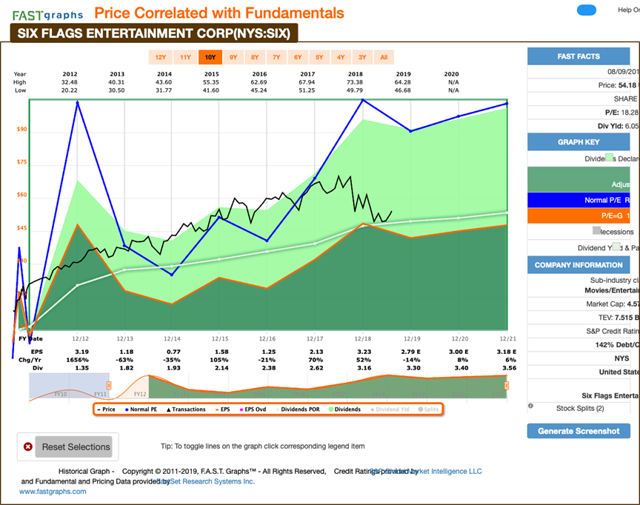Click the 2019 estimated EPS 2.79 E

pos(411,351)
